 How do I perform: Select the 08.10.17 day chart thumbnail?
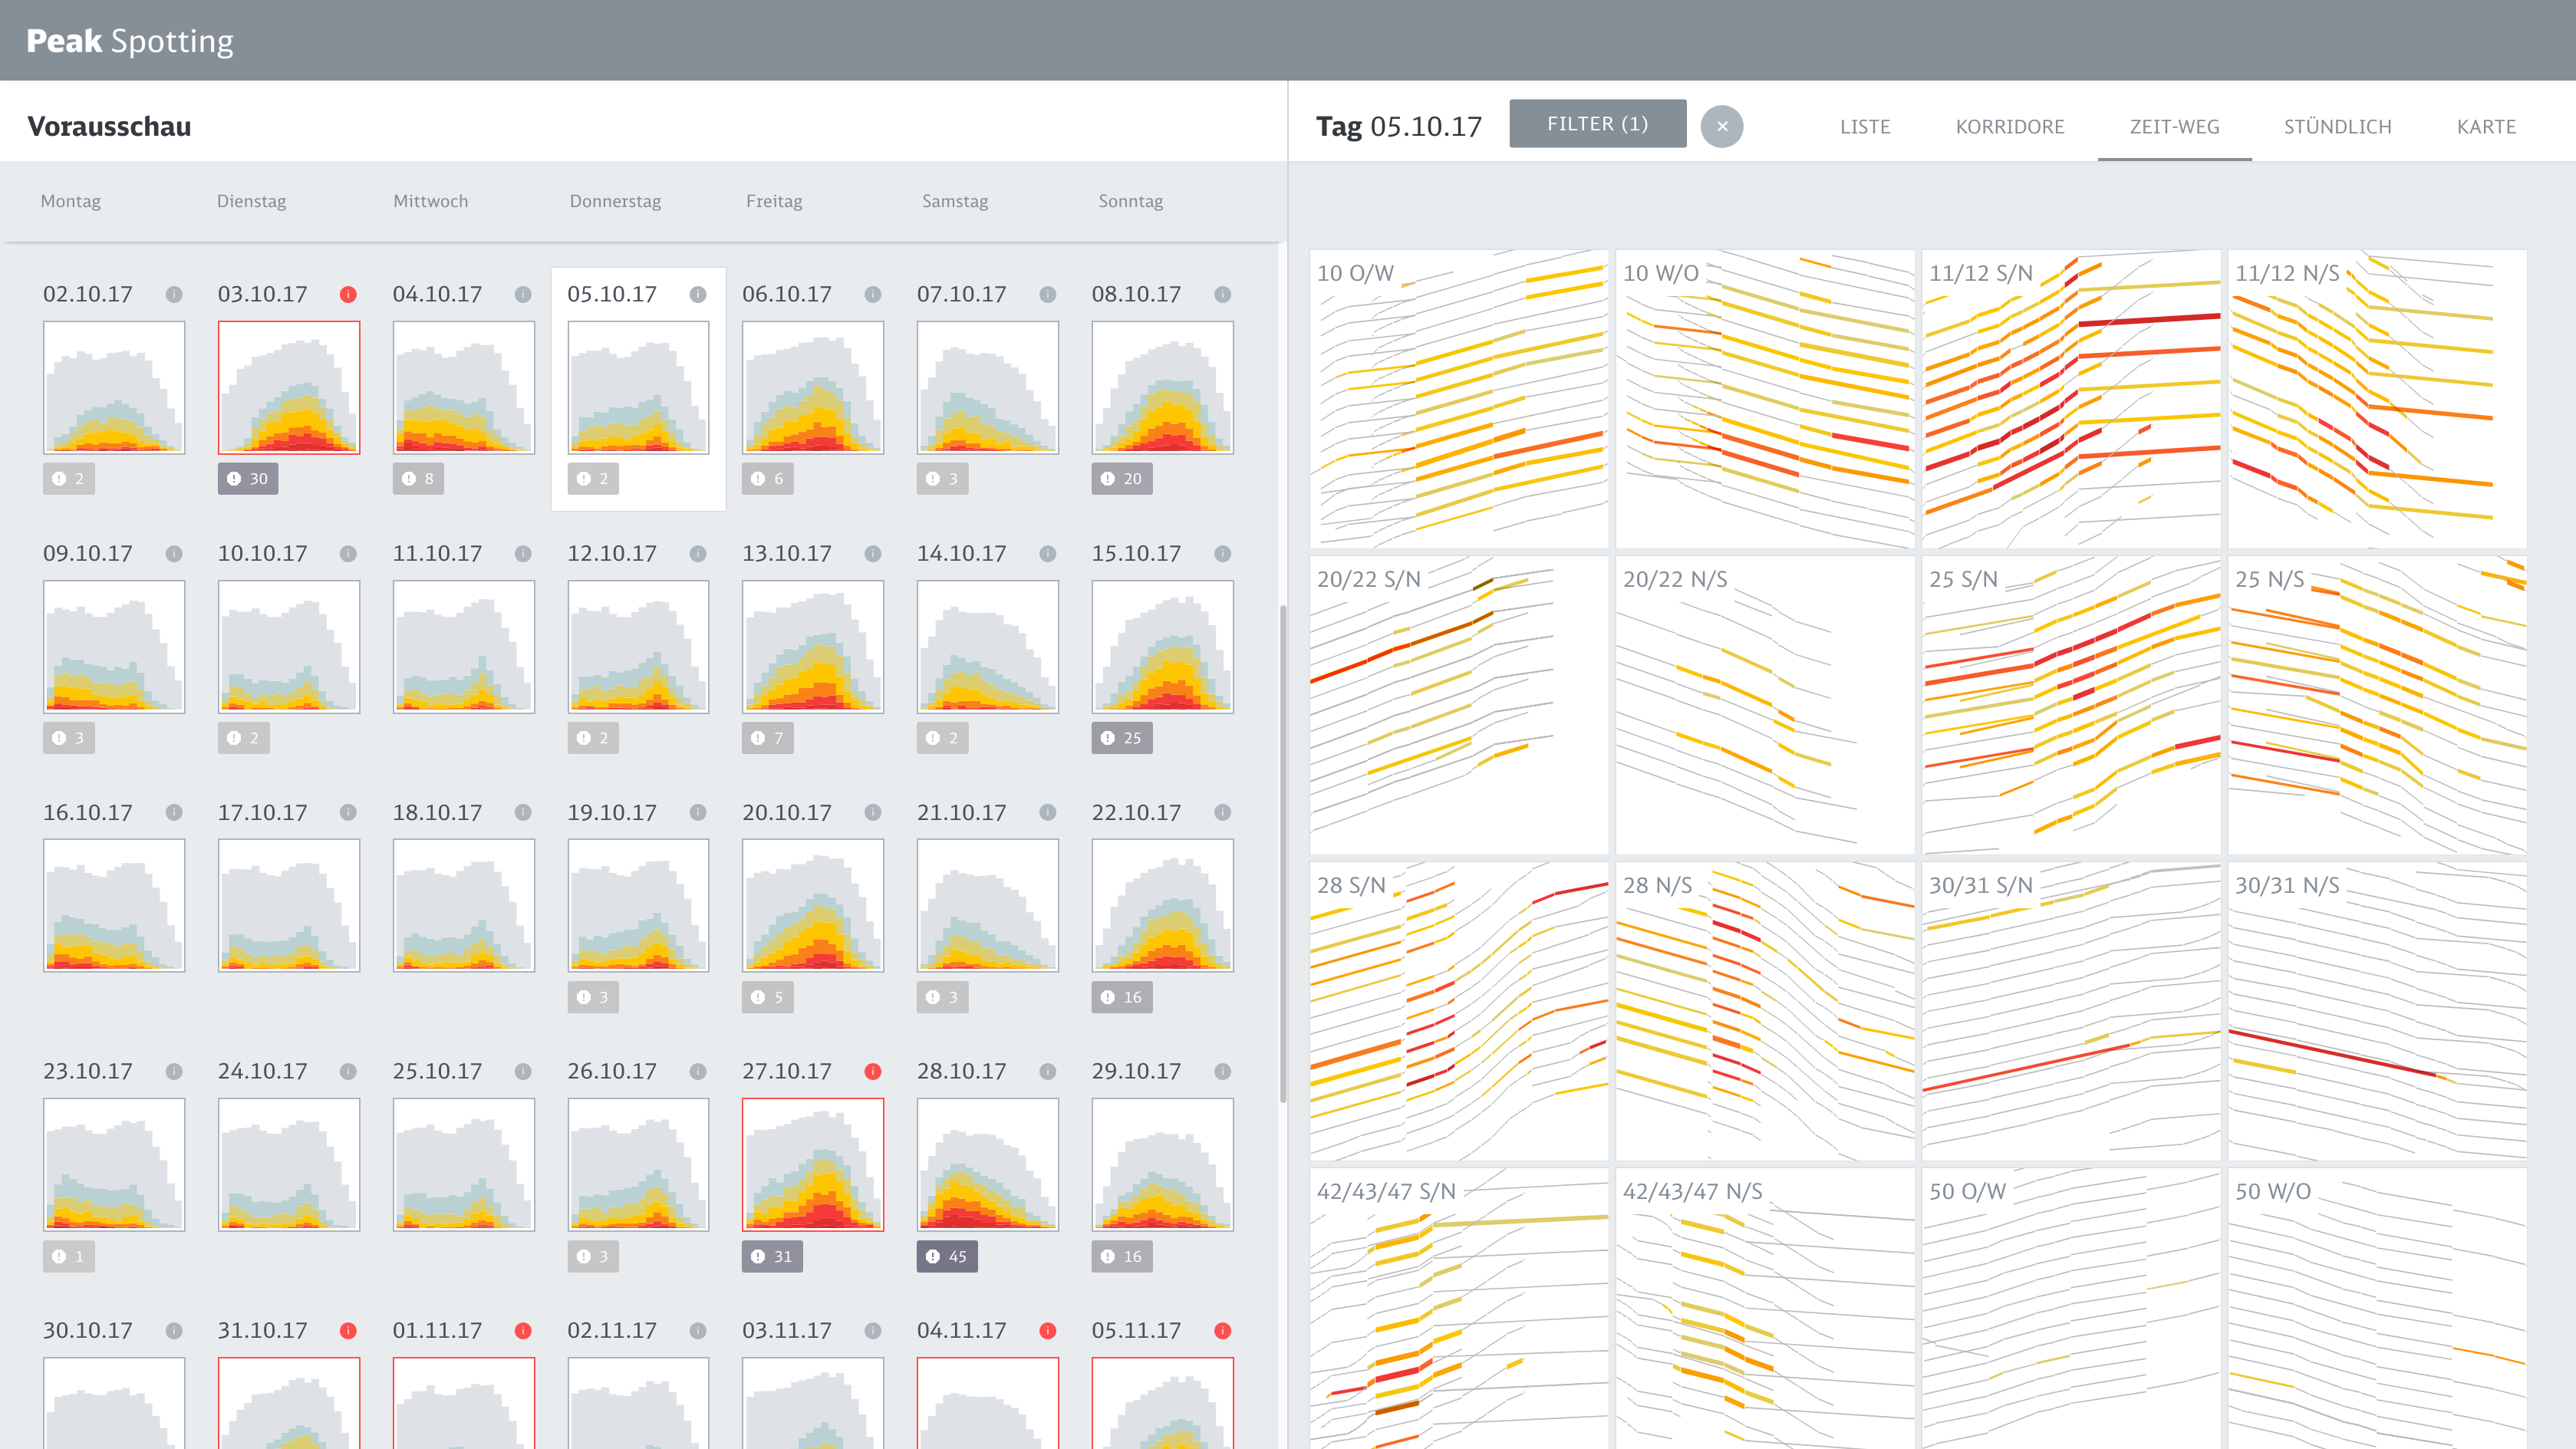click(x=1162, y=387)
